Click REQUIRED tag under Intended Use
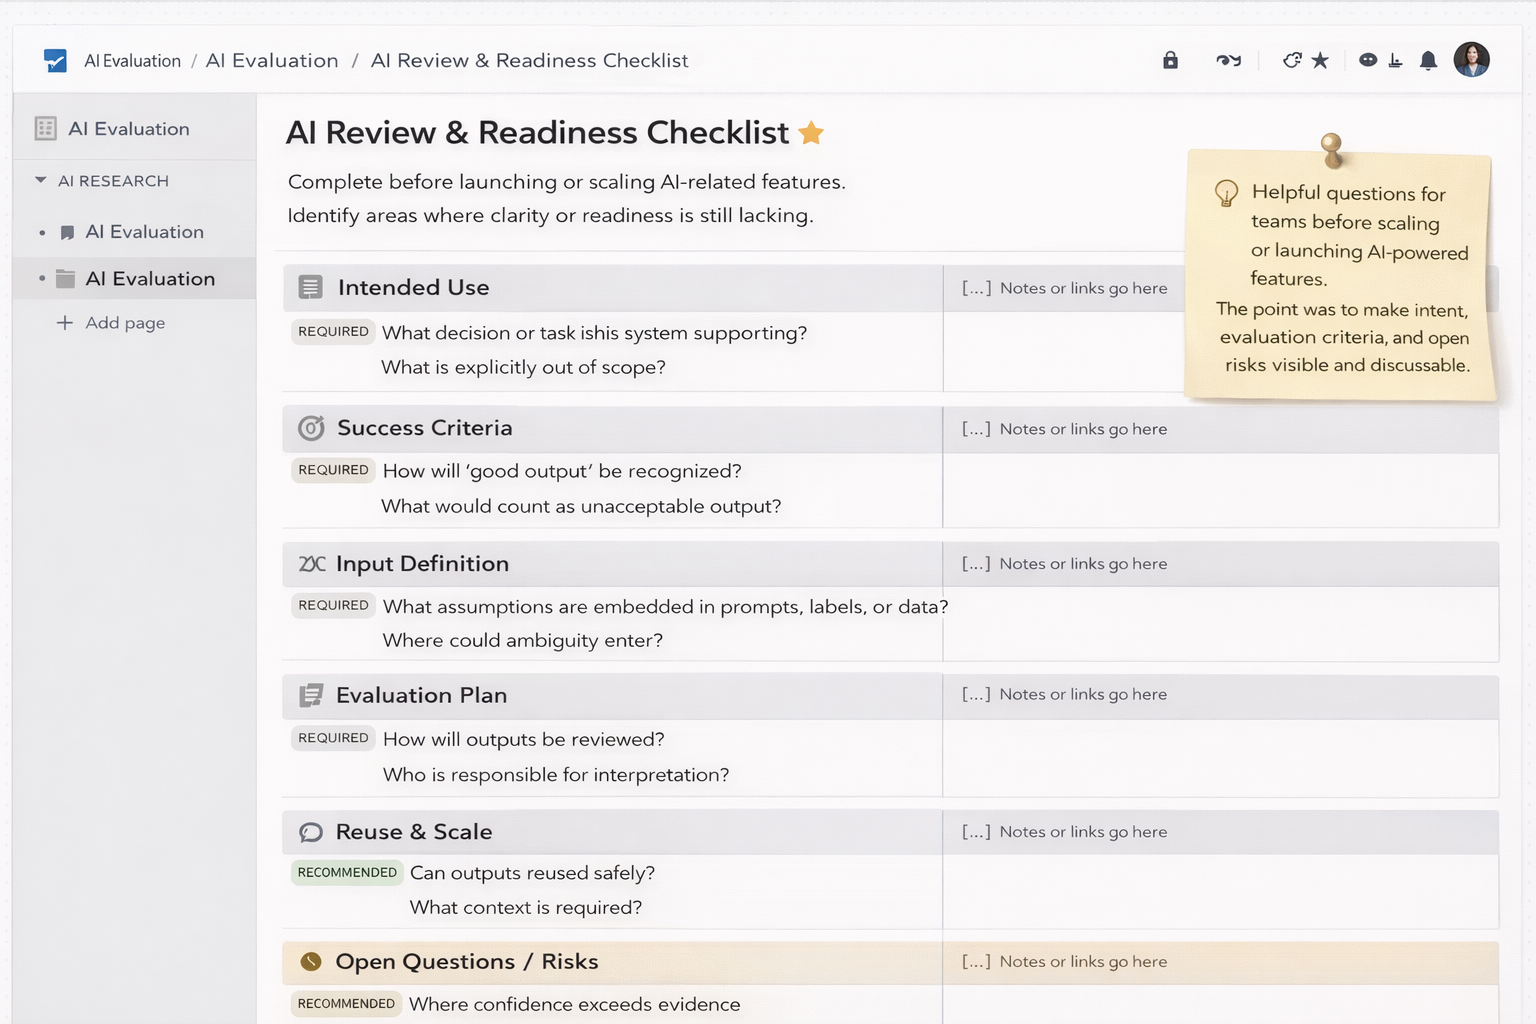The image size is (1536, 1024). 333,332
